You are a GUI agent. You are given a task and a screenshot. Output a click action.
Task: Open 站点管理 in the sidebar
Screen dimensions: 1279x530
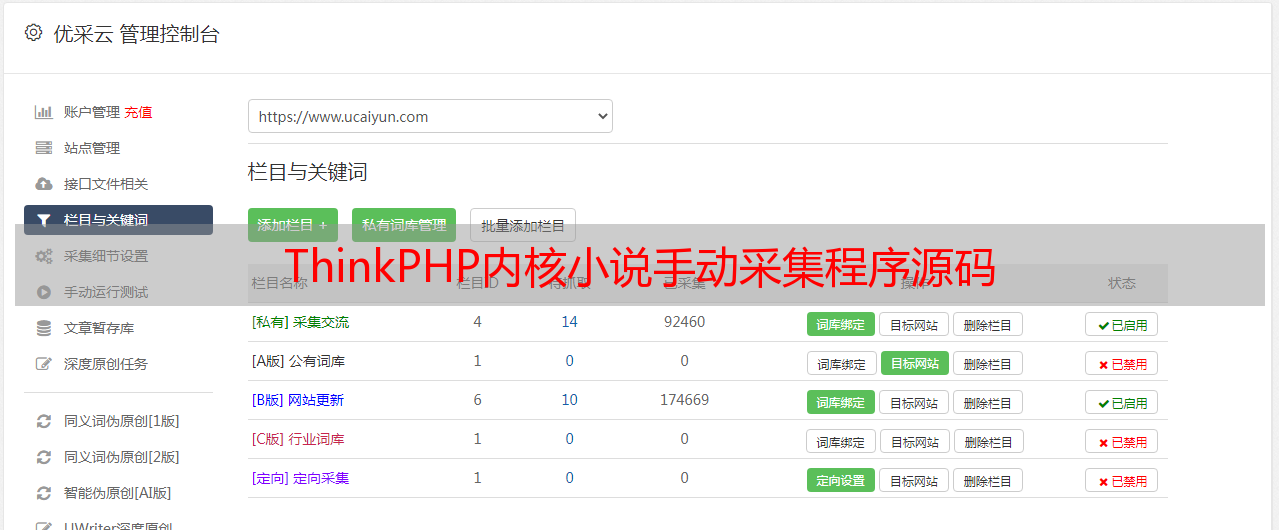(x=92, y=148)
